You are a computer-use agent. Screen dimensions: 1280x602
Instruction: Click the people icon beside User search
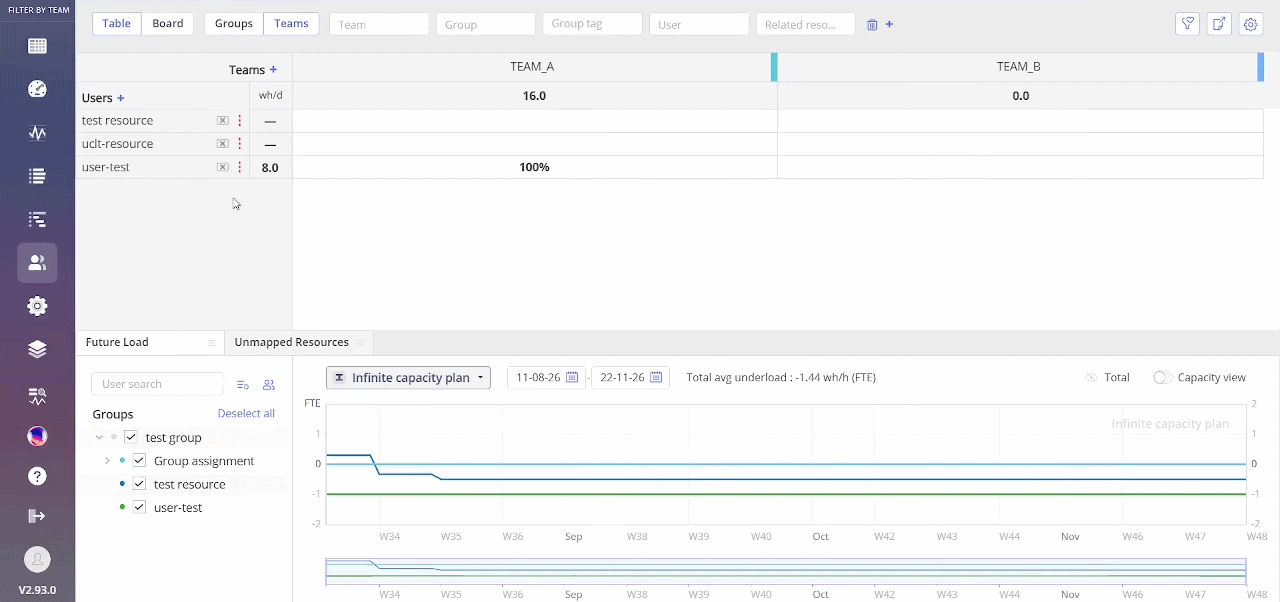268,385
